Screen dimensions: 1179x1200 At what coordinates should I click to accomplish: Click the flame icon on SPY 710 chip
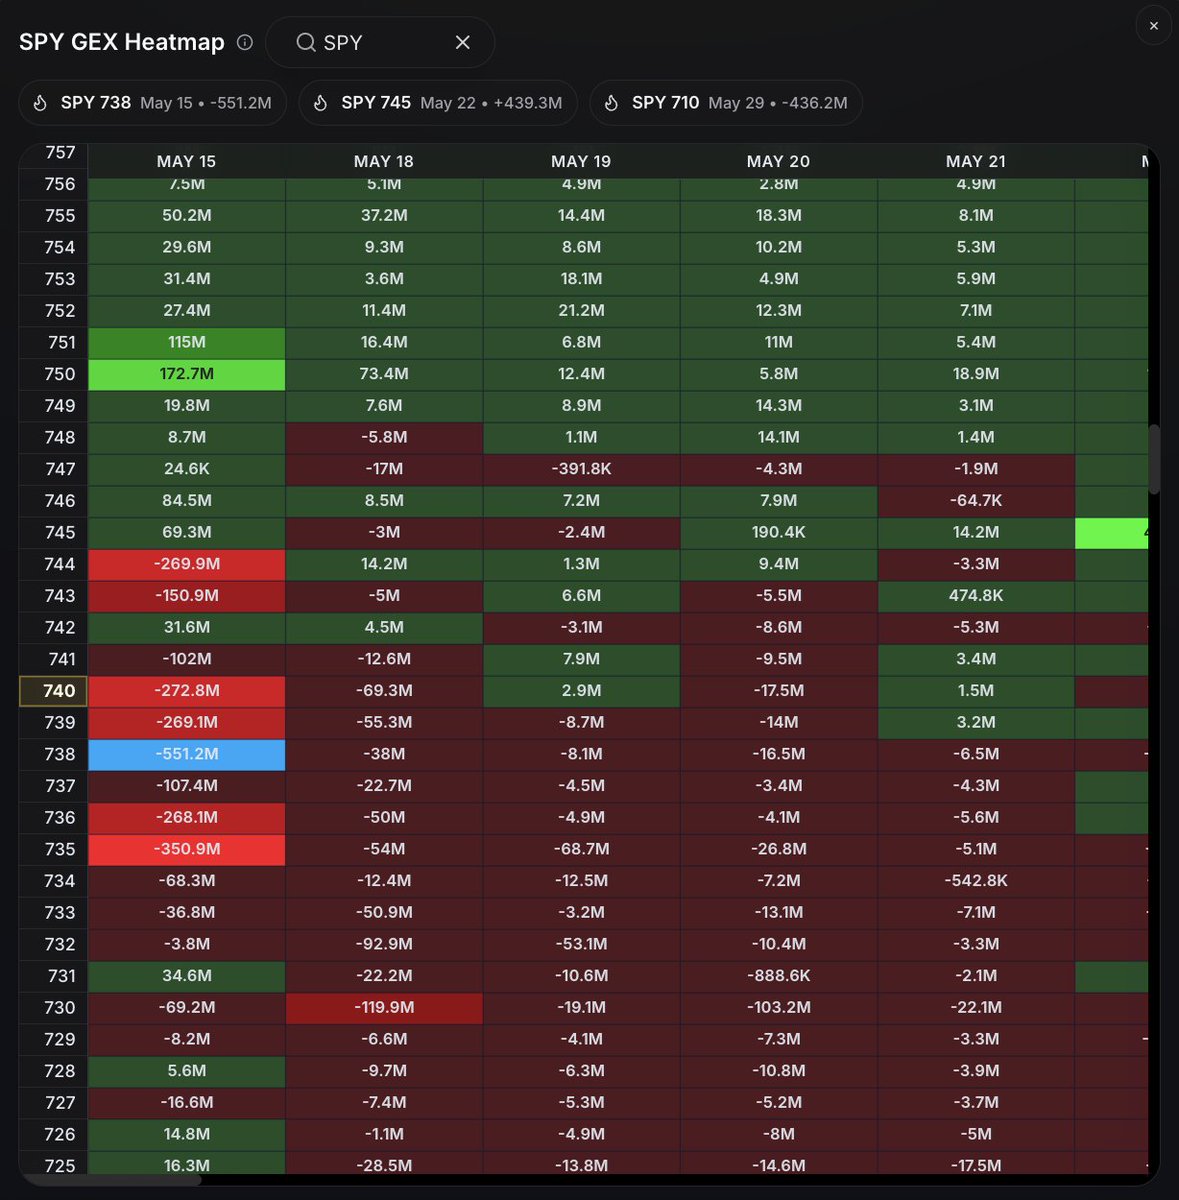pyautogui.click(x=611, y=103)
